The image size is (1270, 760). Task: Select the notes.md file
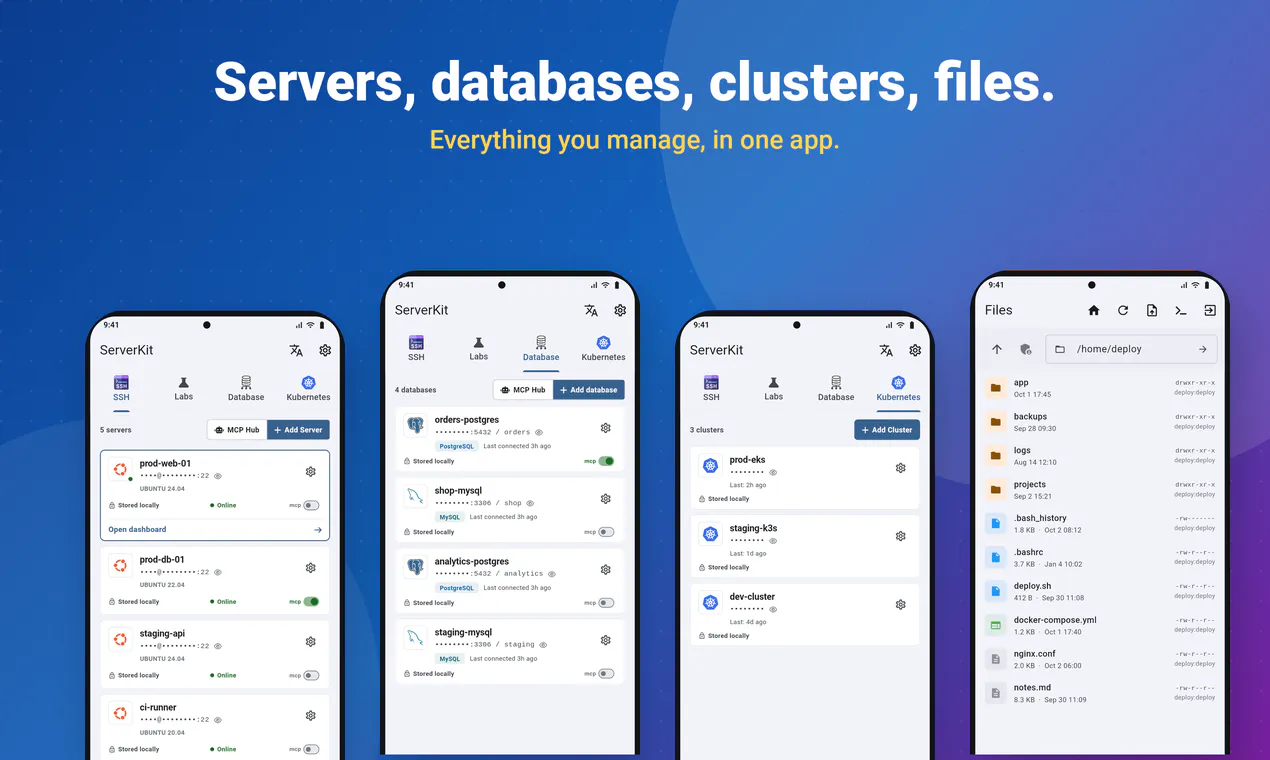(x=1100, y=693)
